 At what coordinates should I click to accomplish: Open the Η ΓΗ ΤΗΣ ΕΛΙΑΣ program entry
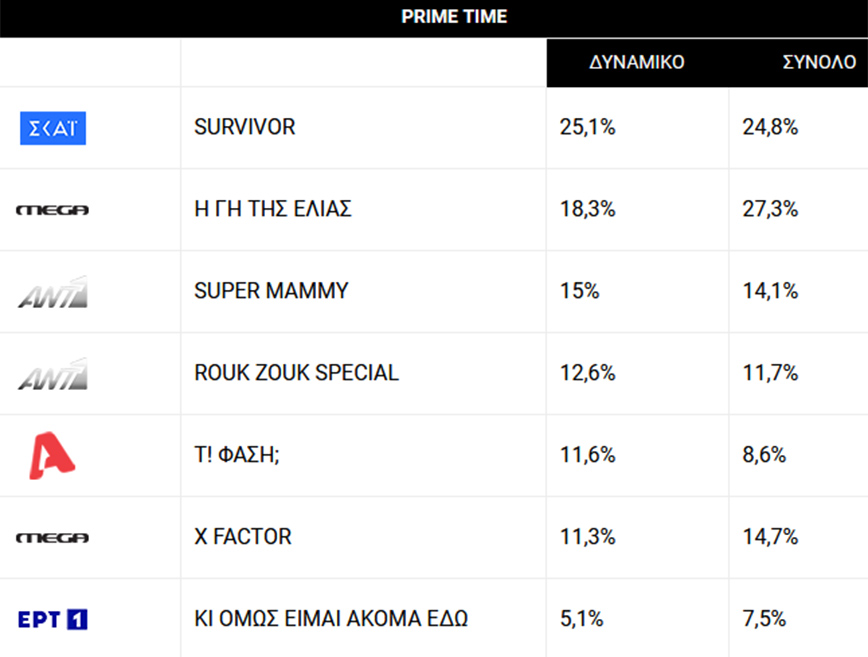[273, 209]
